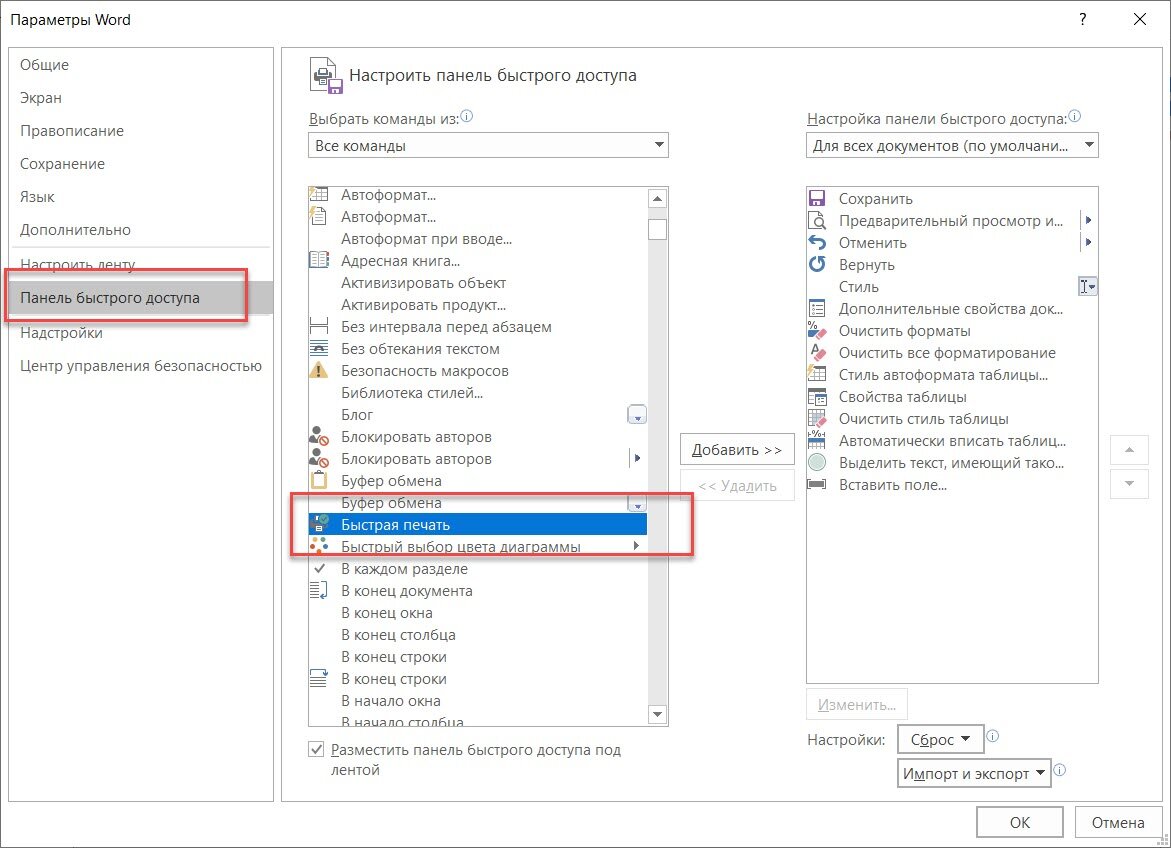Click the undo arrow icon beside Отменить
The image size is (1171, 848).
817,242
